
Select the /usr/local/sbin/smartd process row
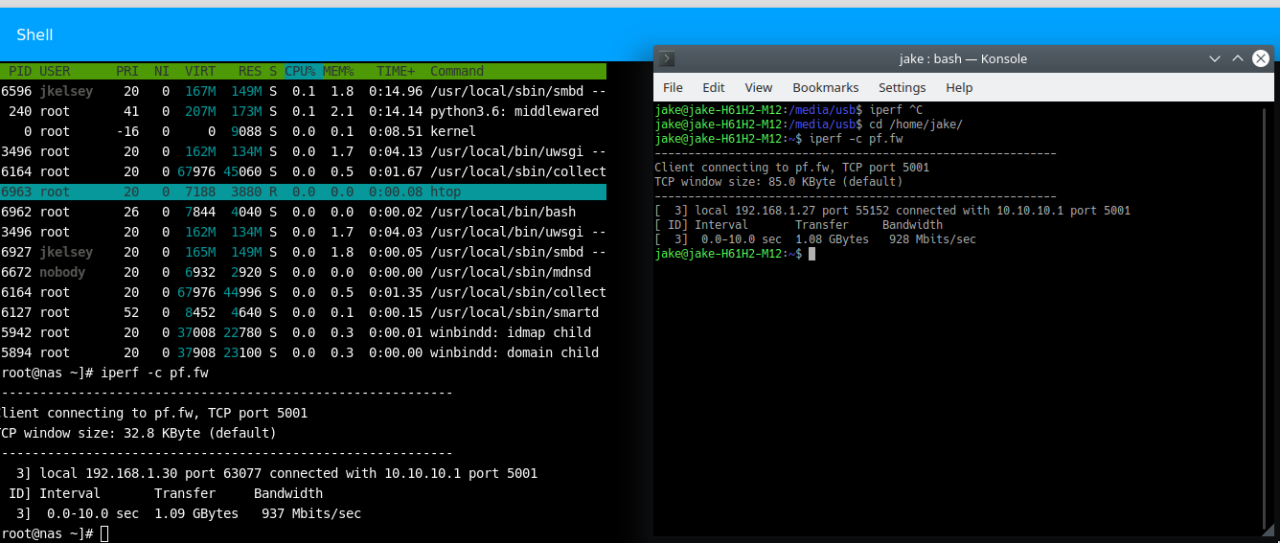(x=303, y=312)
